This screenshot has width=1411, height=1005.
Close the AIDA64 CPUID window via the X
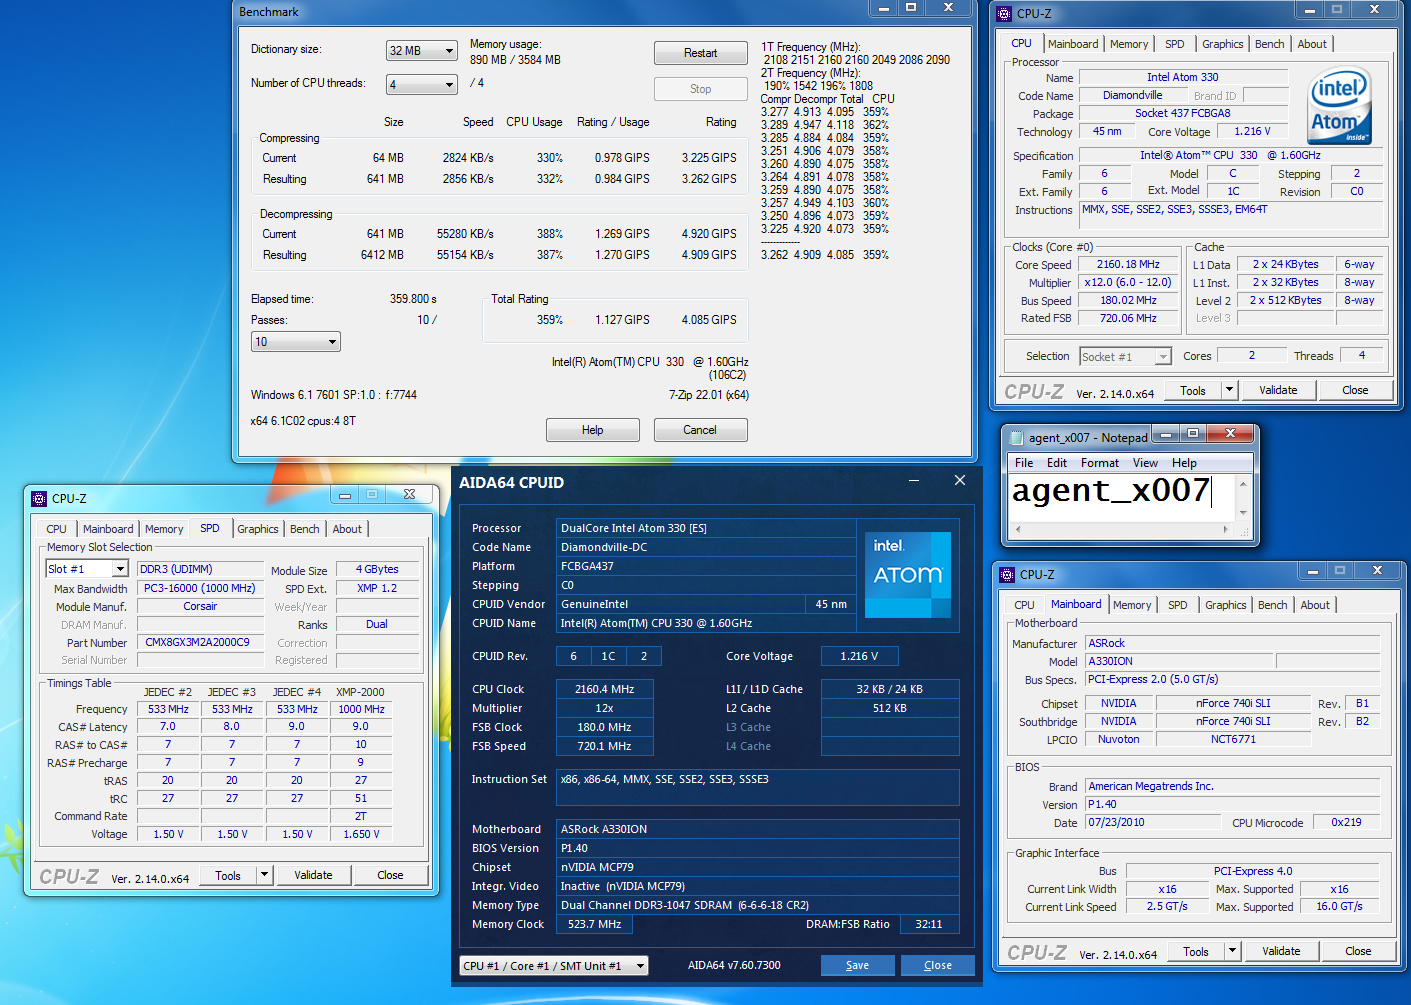[x=960, y=481]
